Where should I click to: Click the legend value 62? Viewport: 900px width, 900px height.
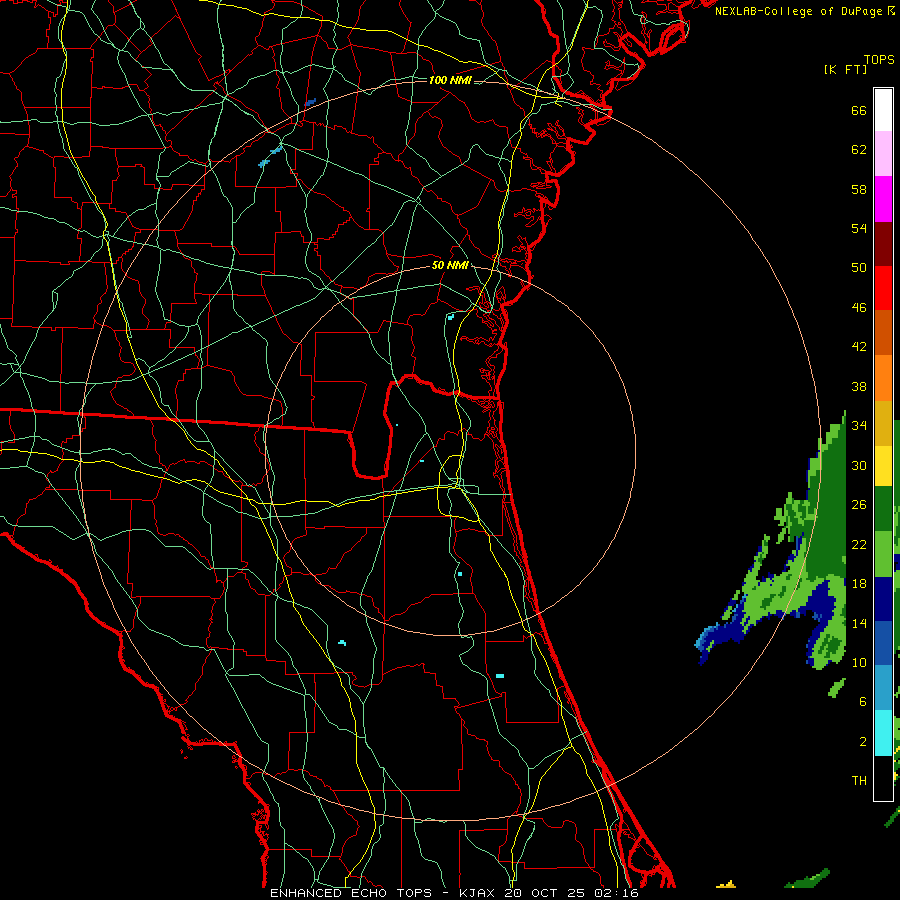[859, 150]
